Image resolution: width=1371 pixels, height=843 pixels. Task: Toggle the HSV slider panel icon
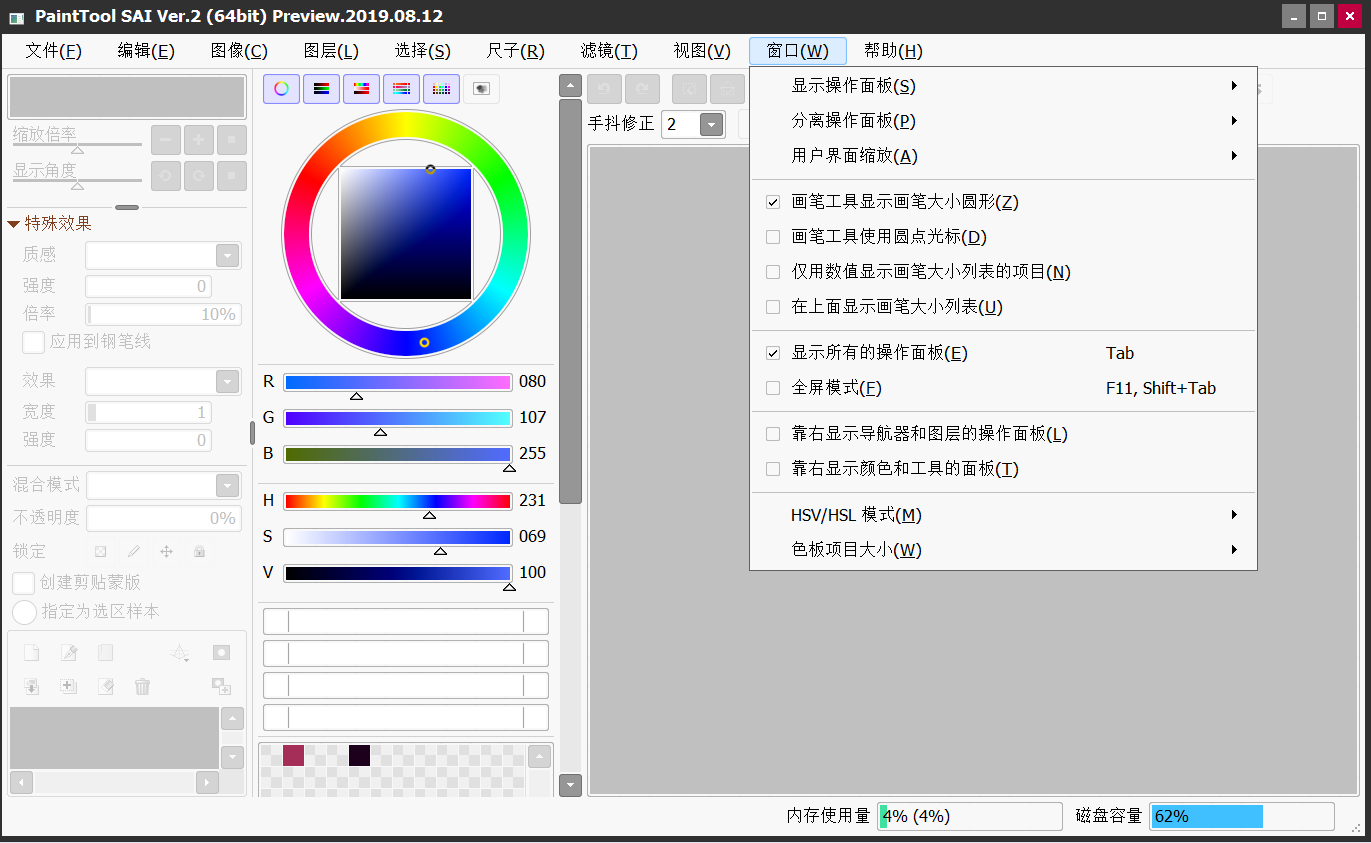[x=361, y=89]
